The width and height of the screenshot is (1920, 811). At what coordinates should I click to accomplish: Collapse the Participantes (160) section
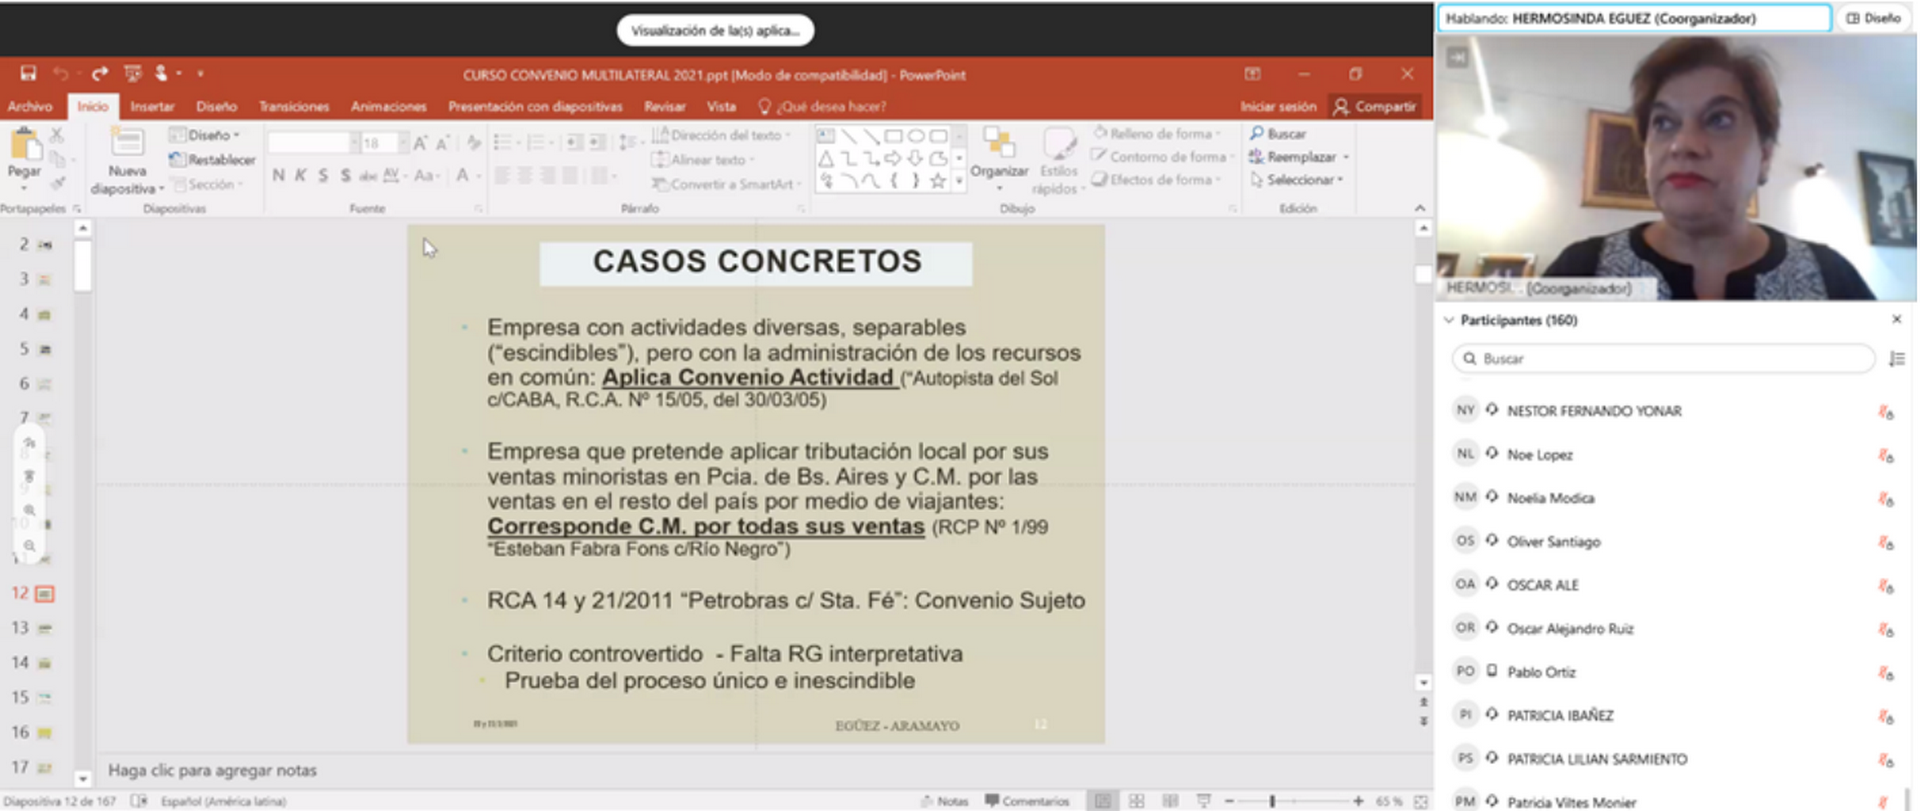tap(1449, 320)
